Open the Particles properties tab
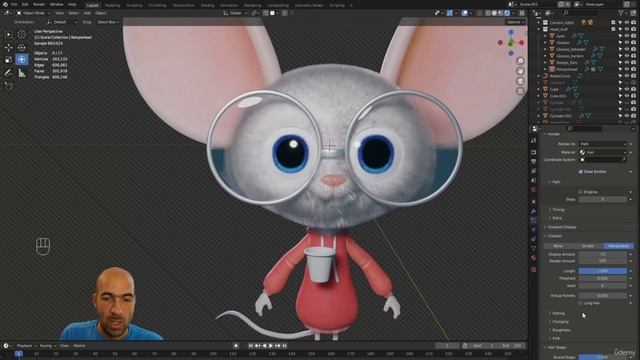Image resolution: width=640 pixels, height=360 pixels. pyautogui.click(x=533, y=220)
